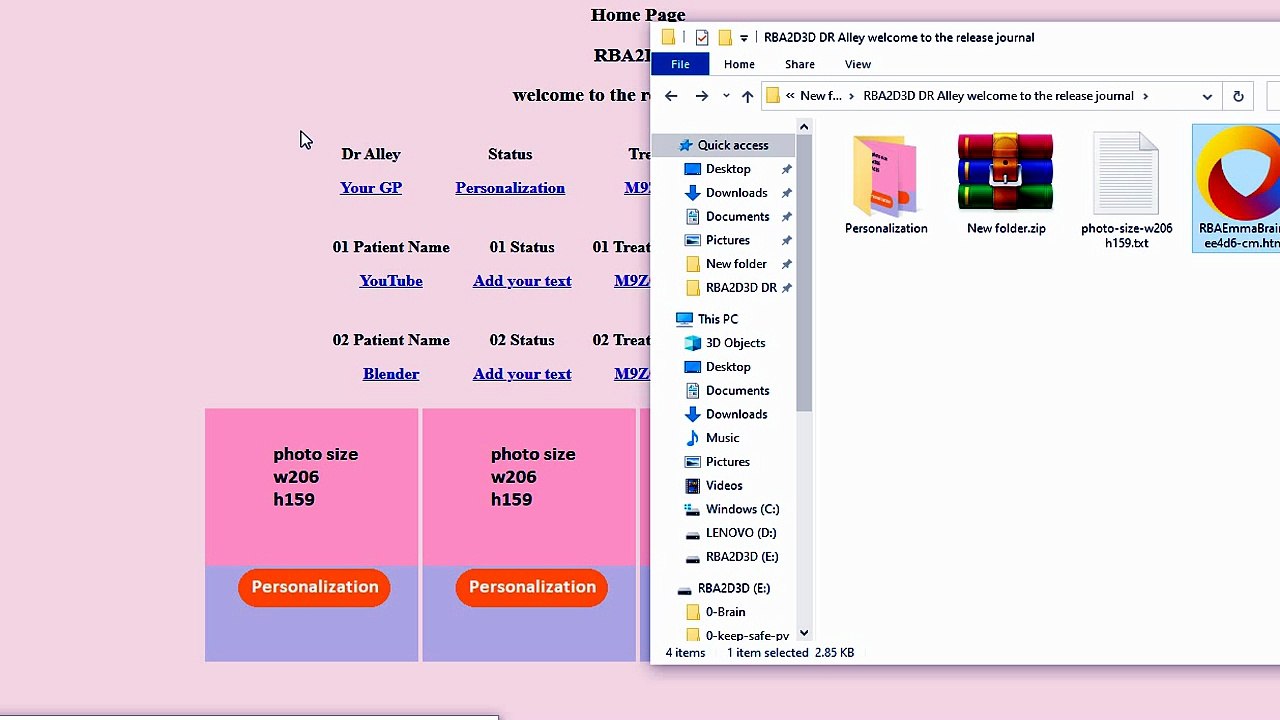Click 'Add your text' link under 02 Status

coord(522,374)
